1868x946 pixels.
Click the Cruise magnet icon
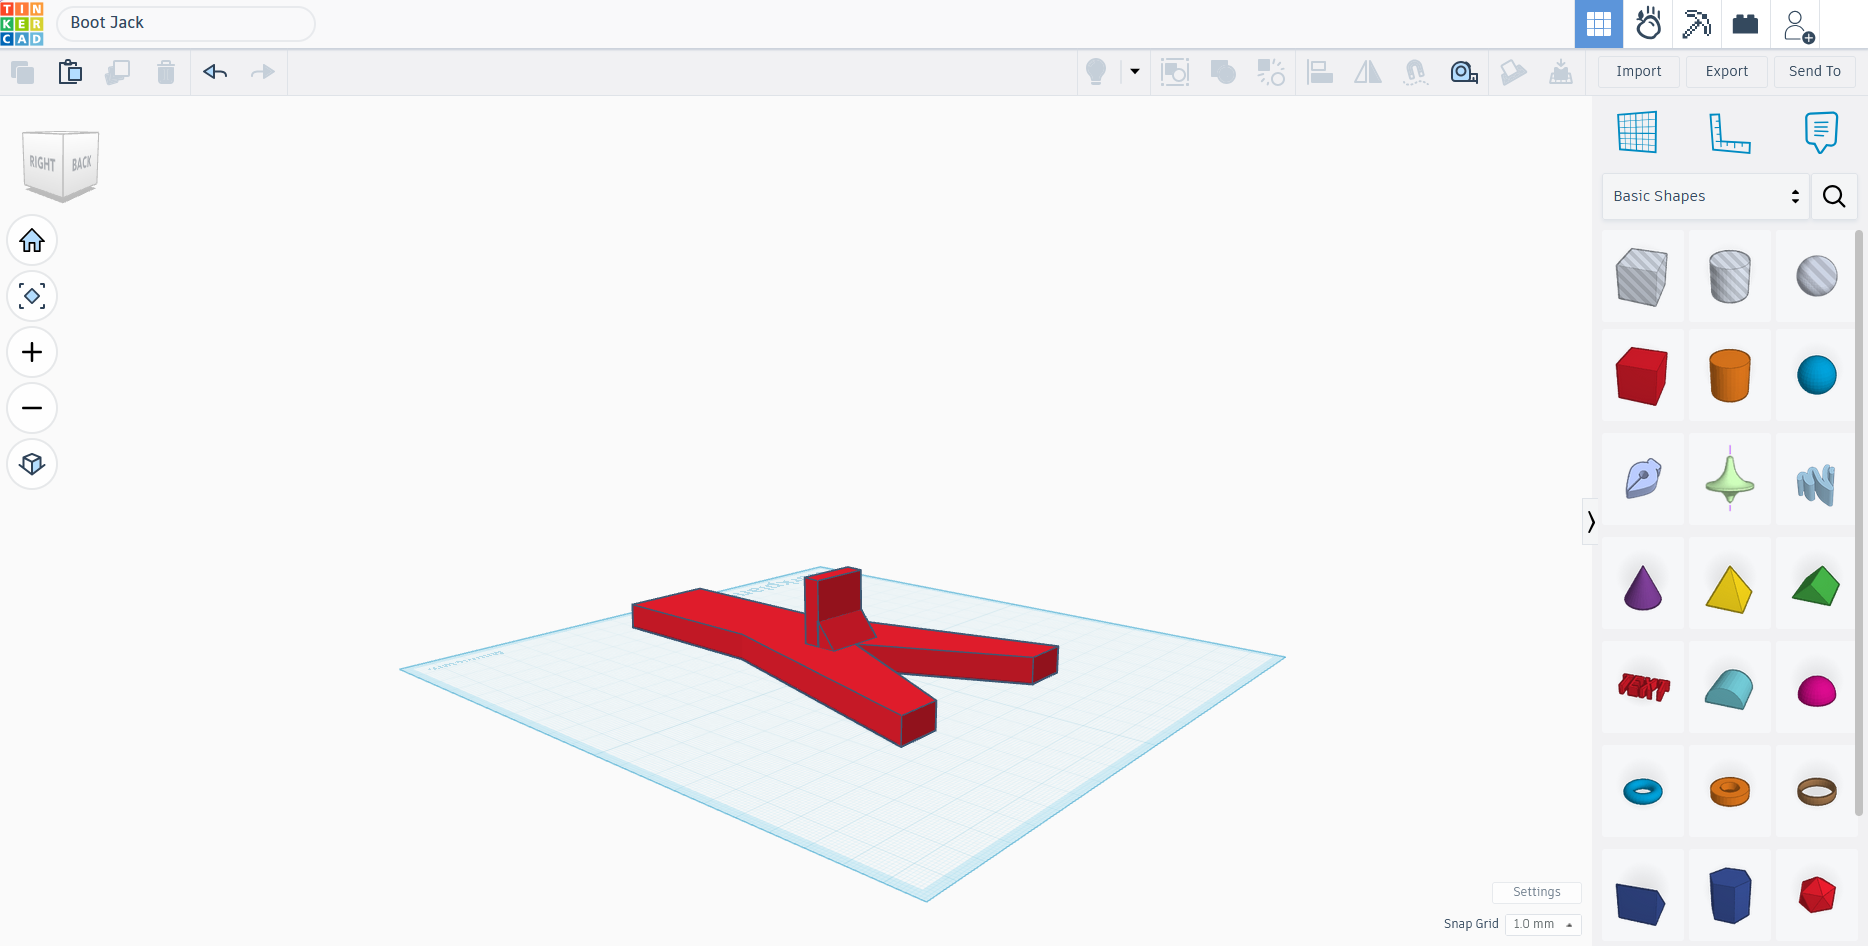pos(1416,72)
